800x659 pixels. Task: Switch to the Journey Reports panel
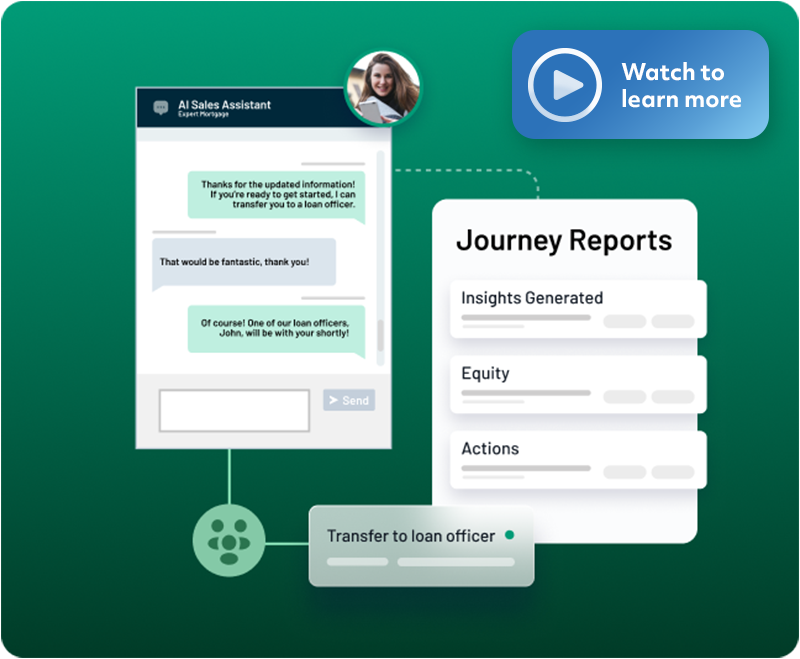click(x=565, y=240)
